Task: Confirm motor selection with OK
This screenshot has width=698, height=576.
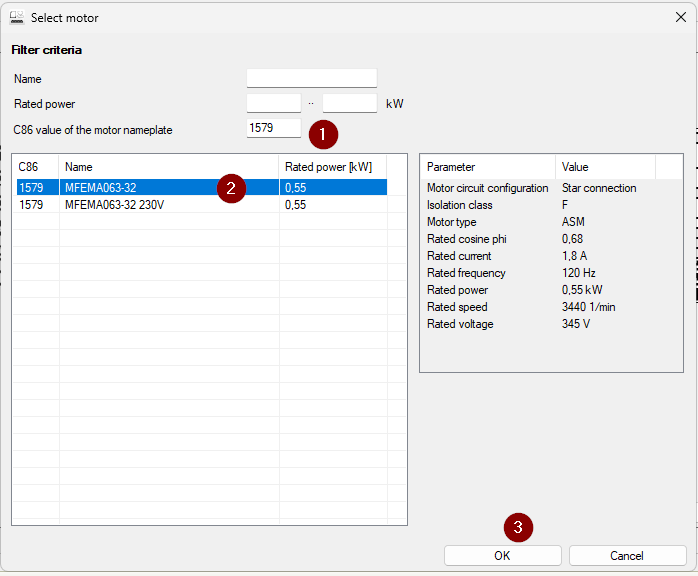Action: point(503,556)
